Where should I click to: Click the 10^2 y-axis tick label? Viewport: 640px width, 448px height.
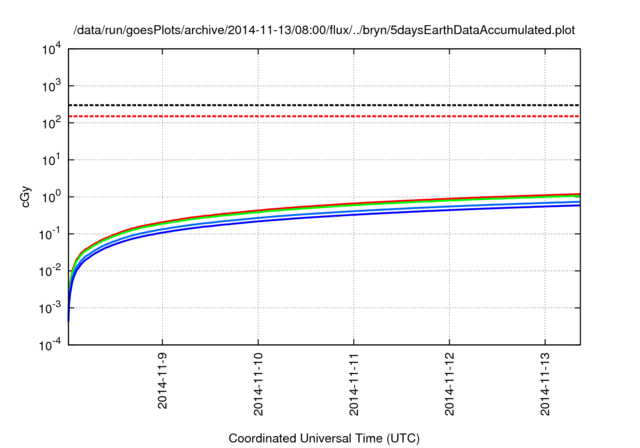click(50, 122)
